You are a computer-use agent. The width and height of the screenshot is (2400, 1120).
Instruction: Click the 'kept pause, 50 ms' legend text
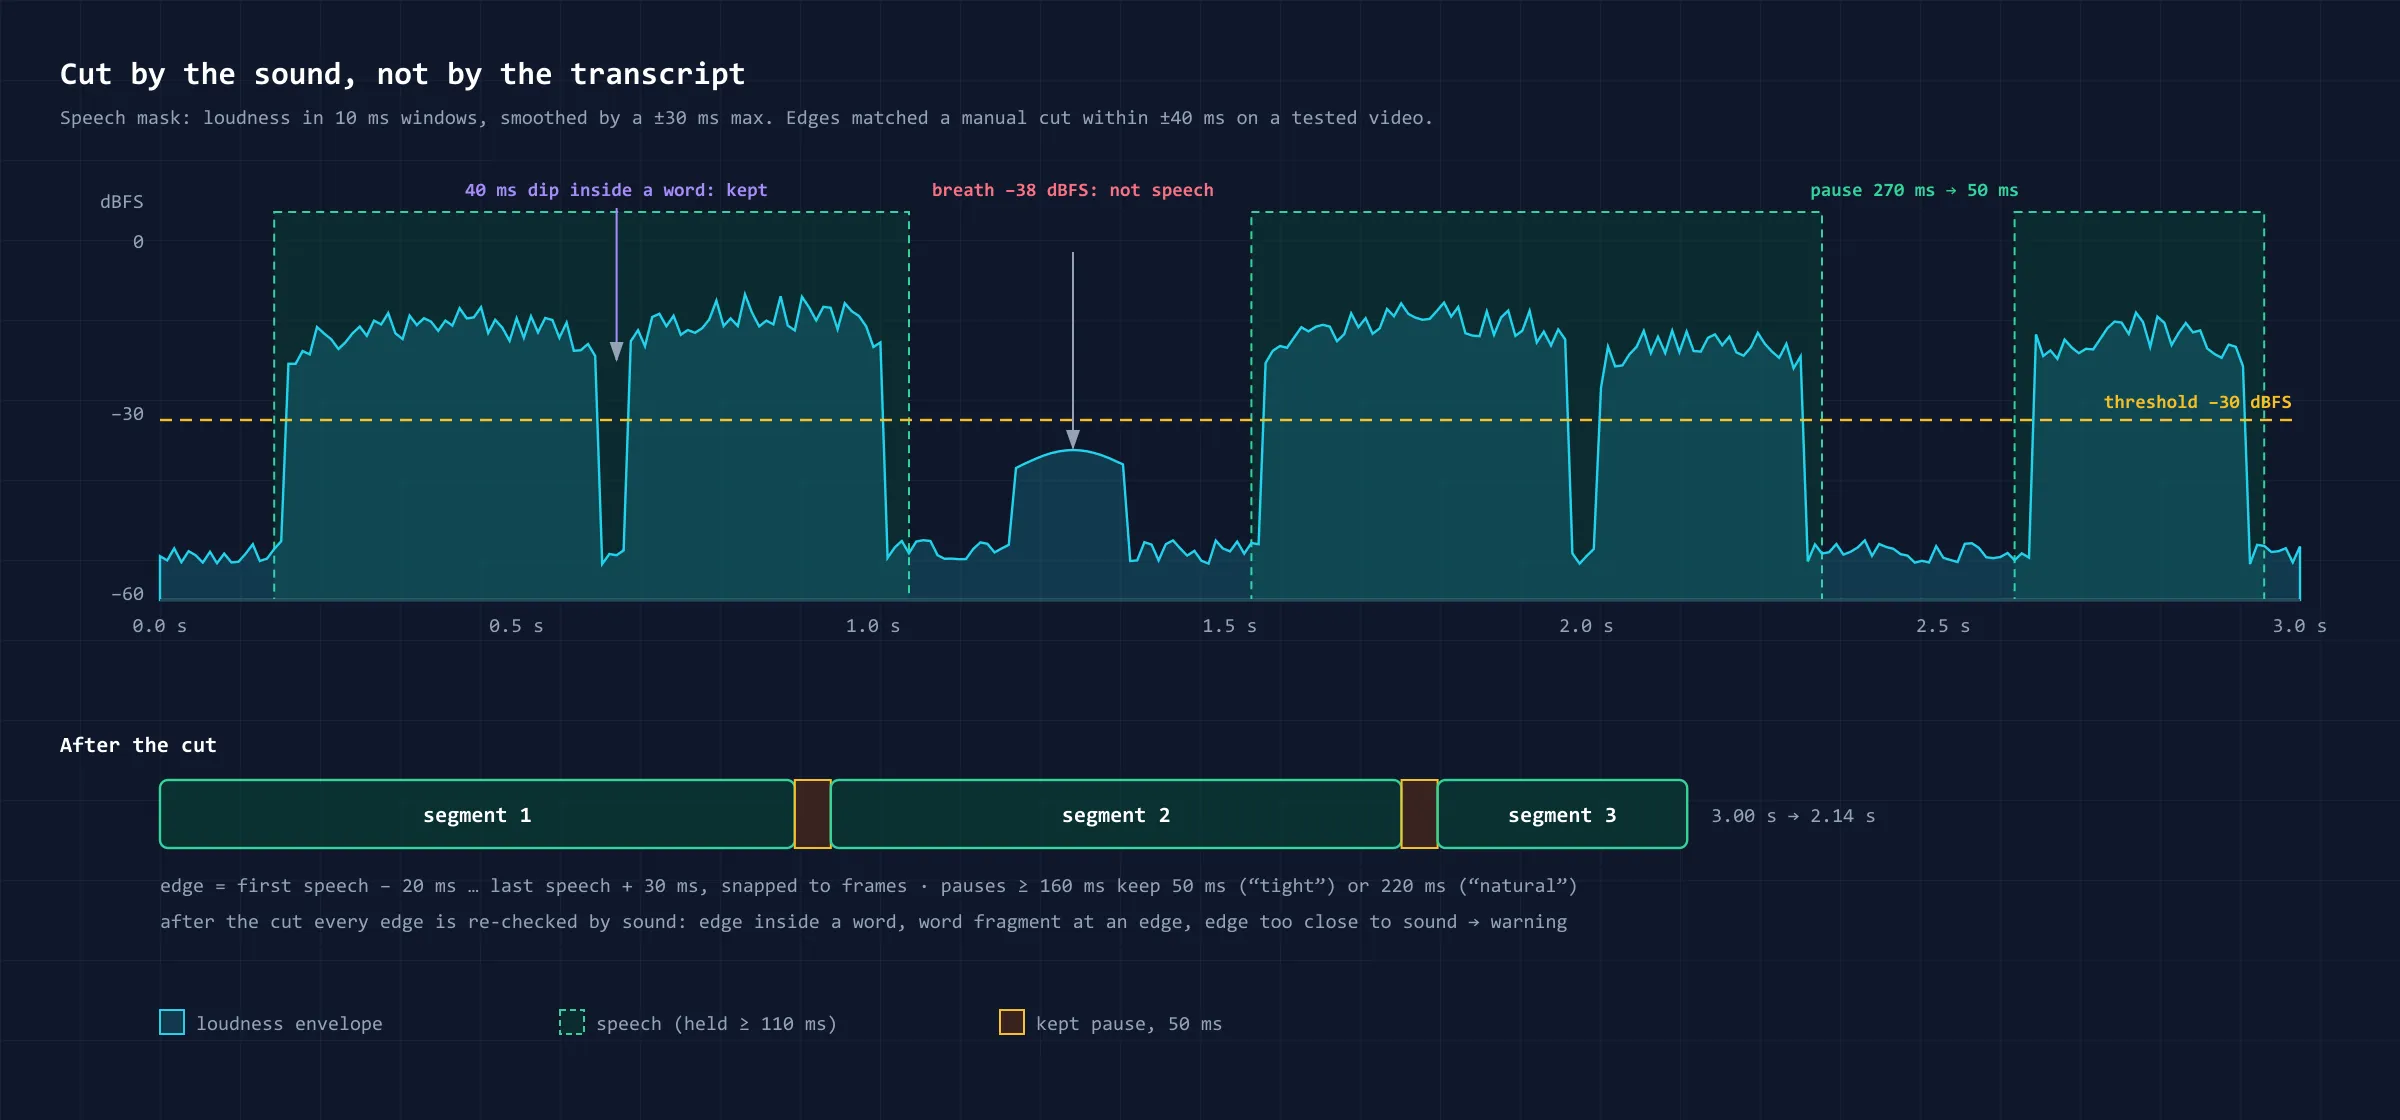coord(1129,1024)
